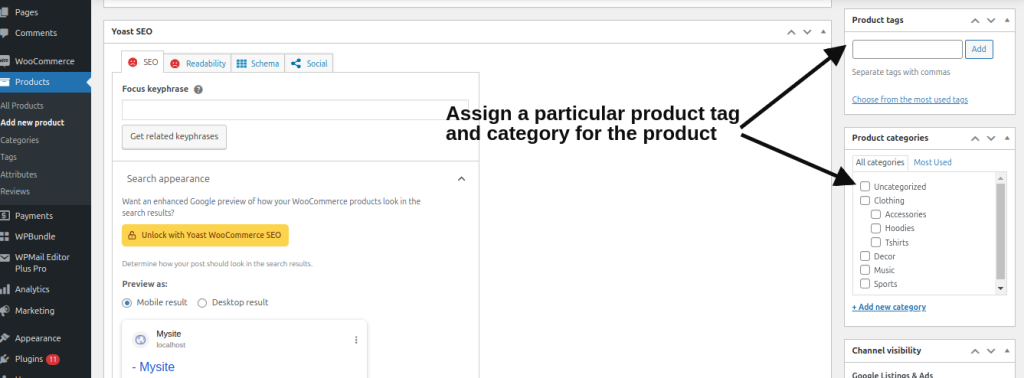Viewport: 1024px width, 378px height.
Task: Click the category list scrollbar up arrow
Action: 1000,178
